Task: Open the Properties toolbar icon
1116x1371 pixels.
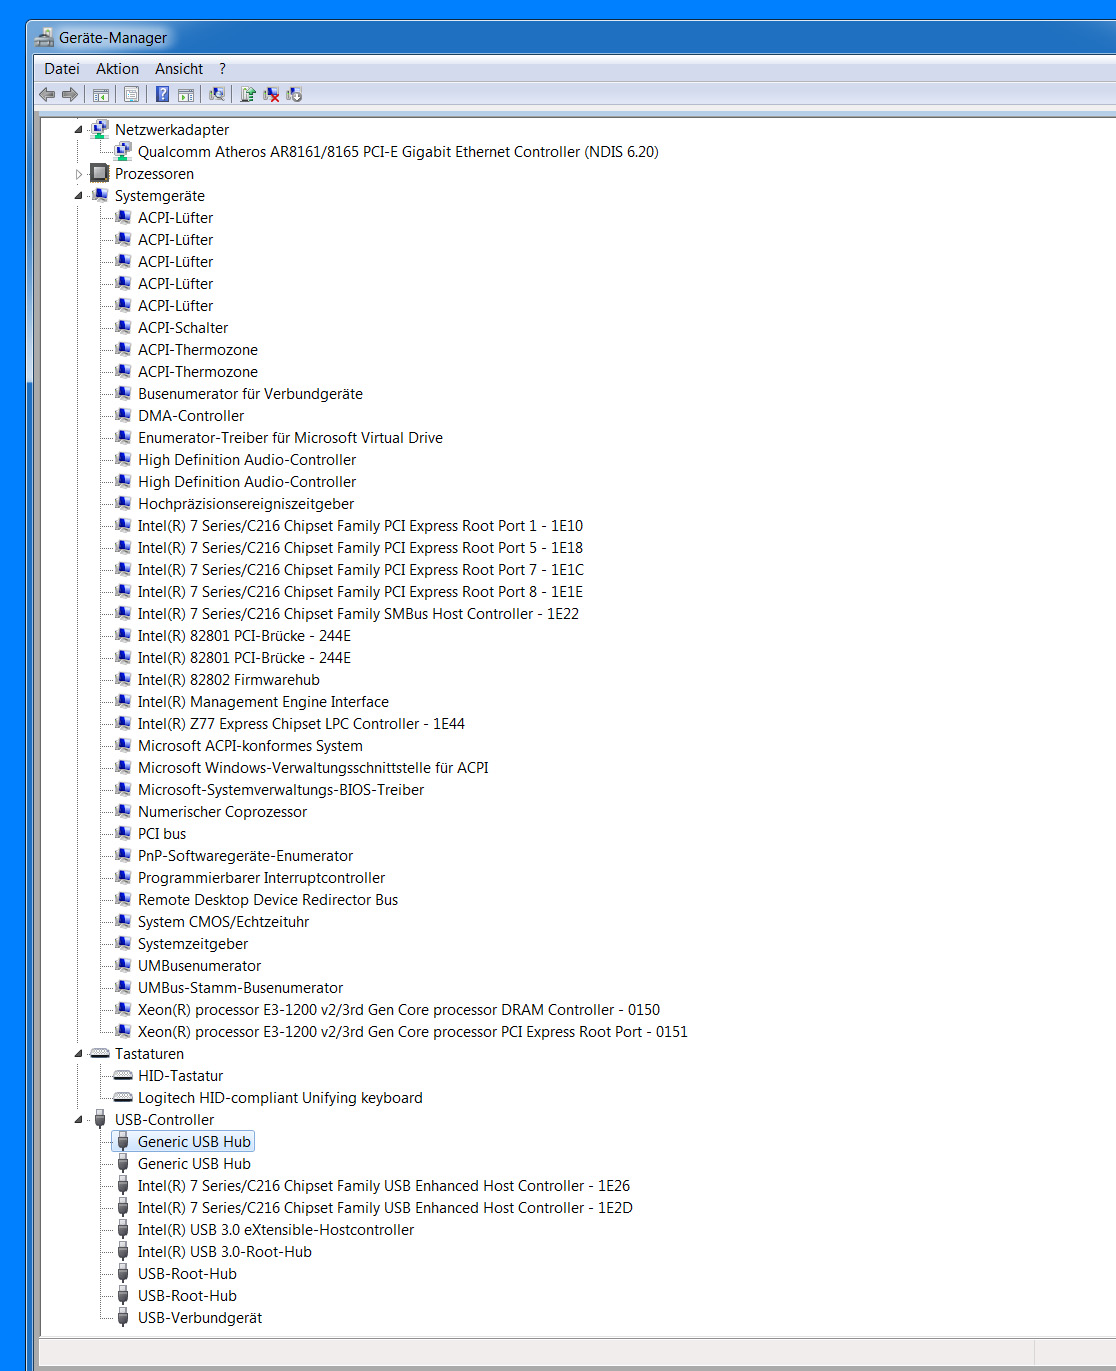Action: tap(131, 94)
